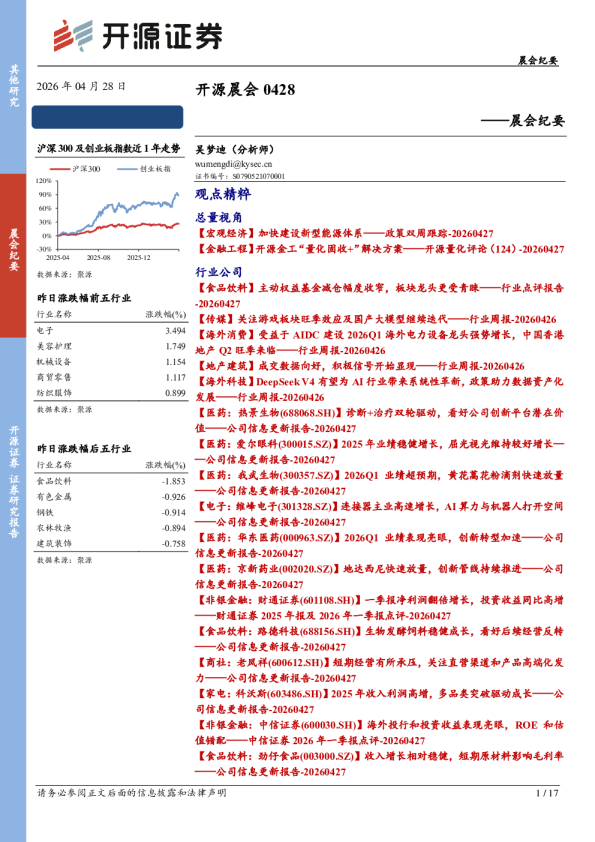
Task: Open the 老凤祥(600612.SH) report
Action: click(380, 670)
